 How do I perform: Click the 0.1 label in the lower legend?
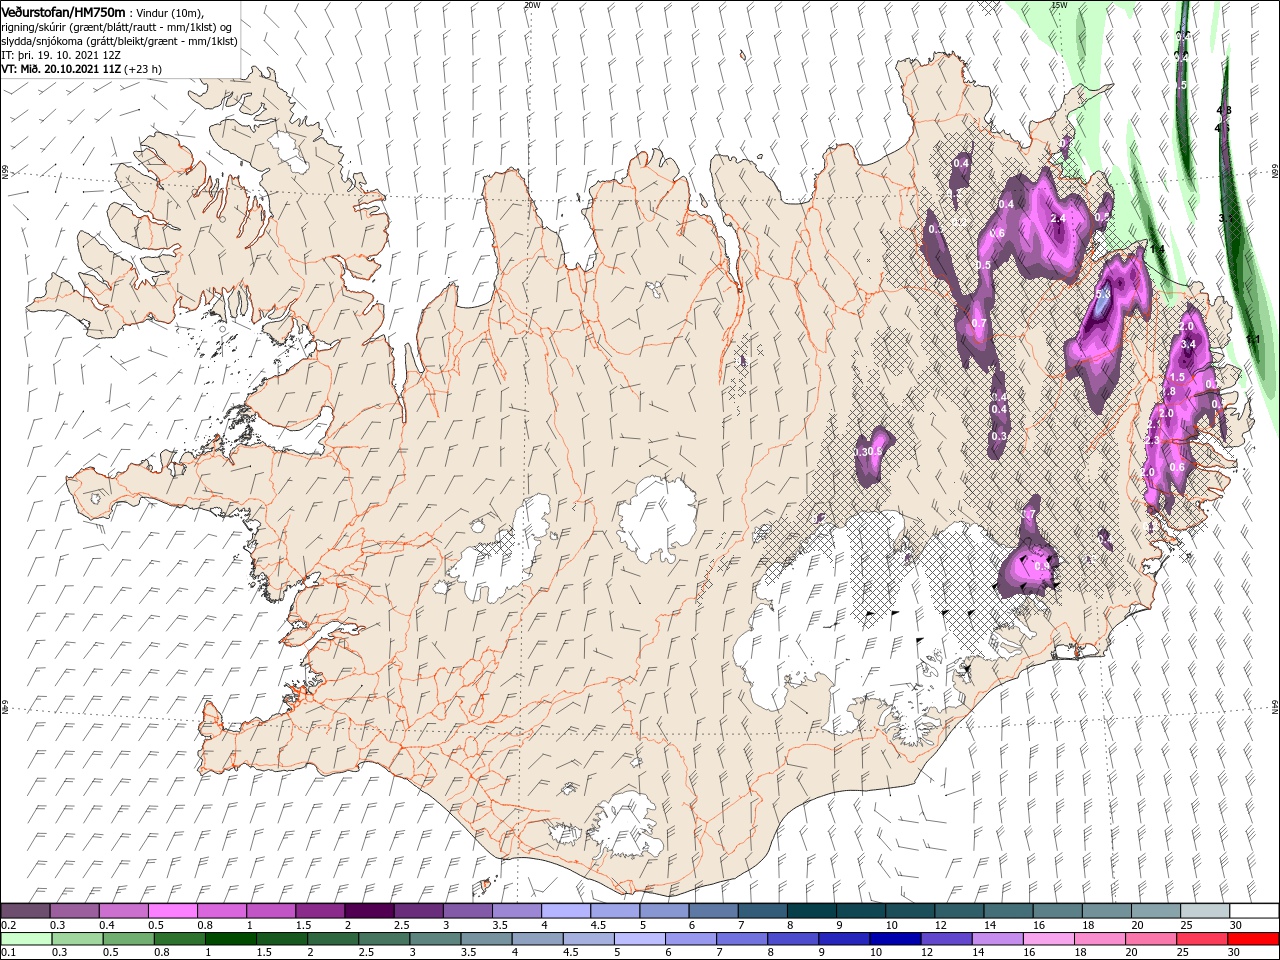[8, 953]
